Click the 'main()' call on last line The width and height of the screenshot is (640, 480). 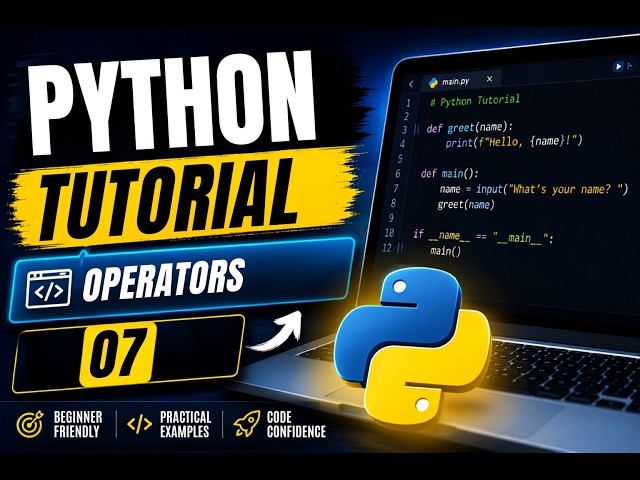click(x=445, y=251)
